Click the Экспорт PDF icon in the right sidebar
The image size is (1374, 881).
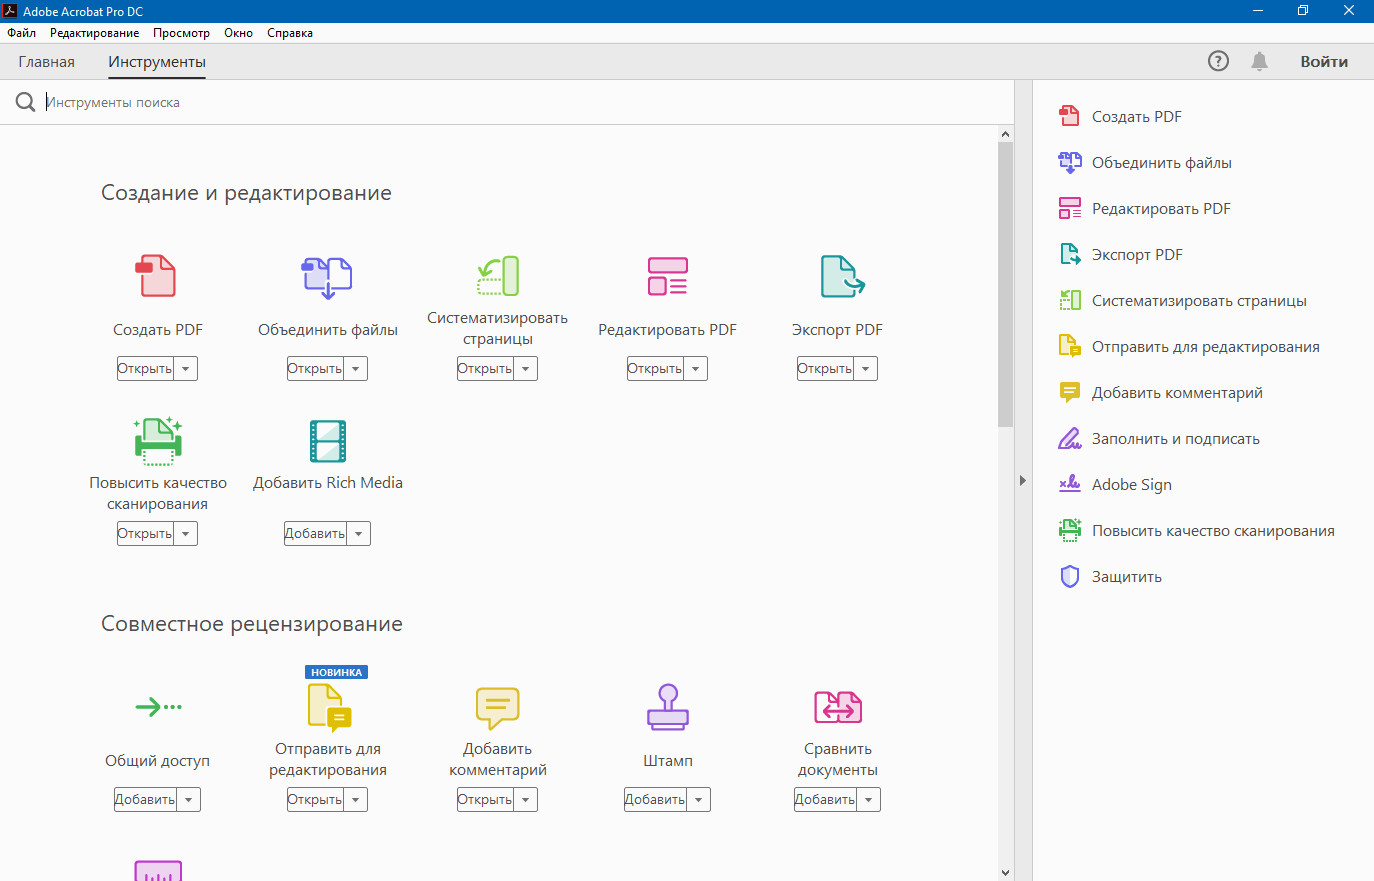pos(1070,254)
